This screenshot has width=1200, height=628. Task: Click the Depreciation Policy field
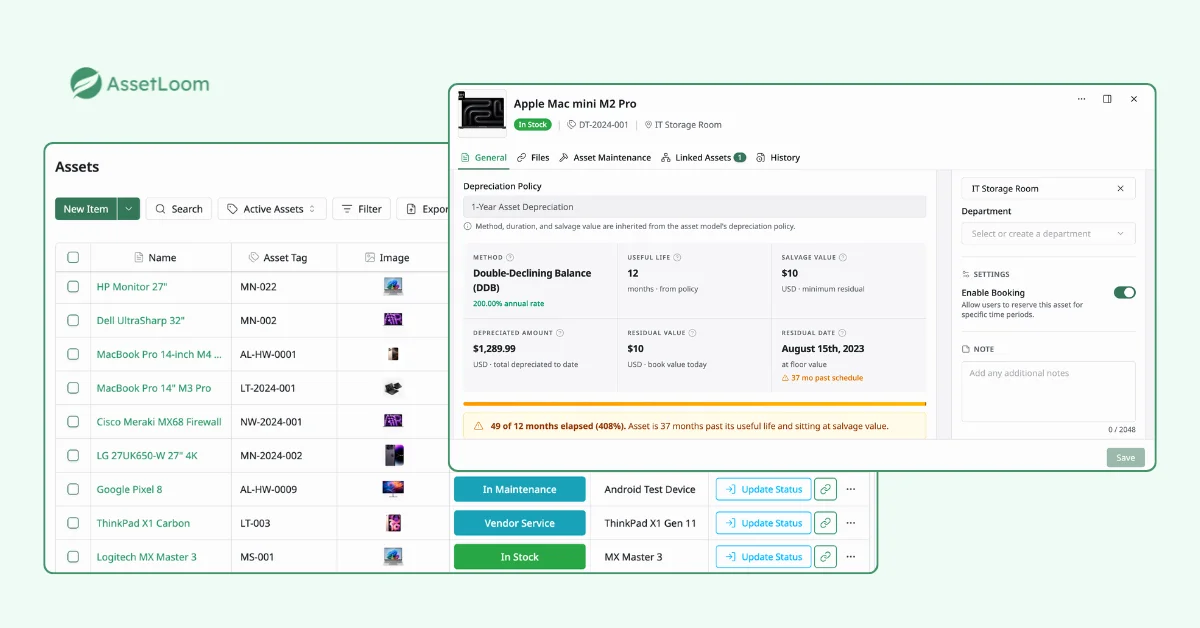point(695,207)
